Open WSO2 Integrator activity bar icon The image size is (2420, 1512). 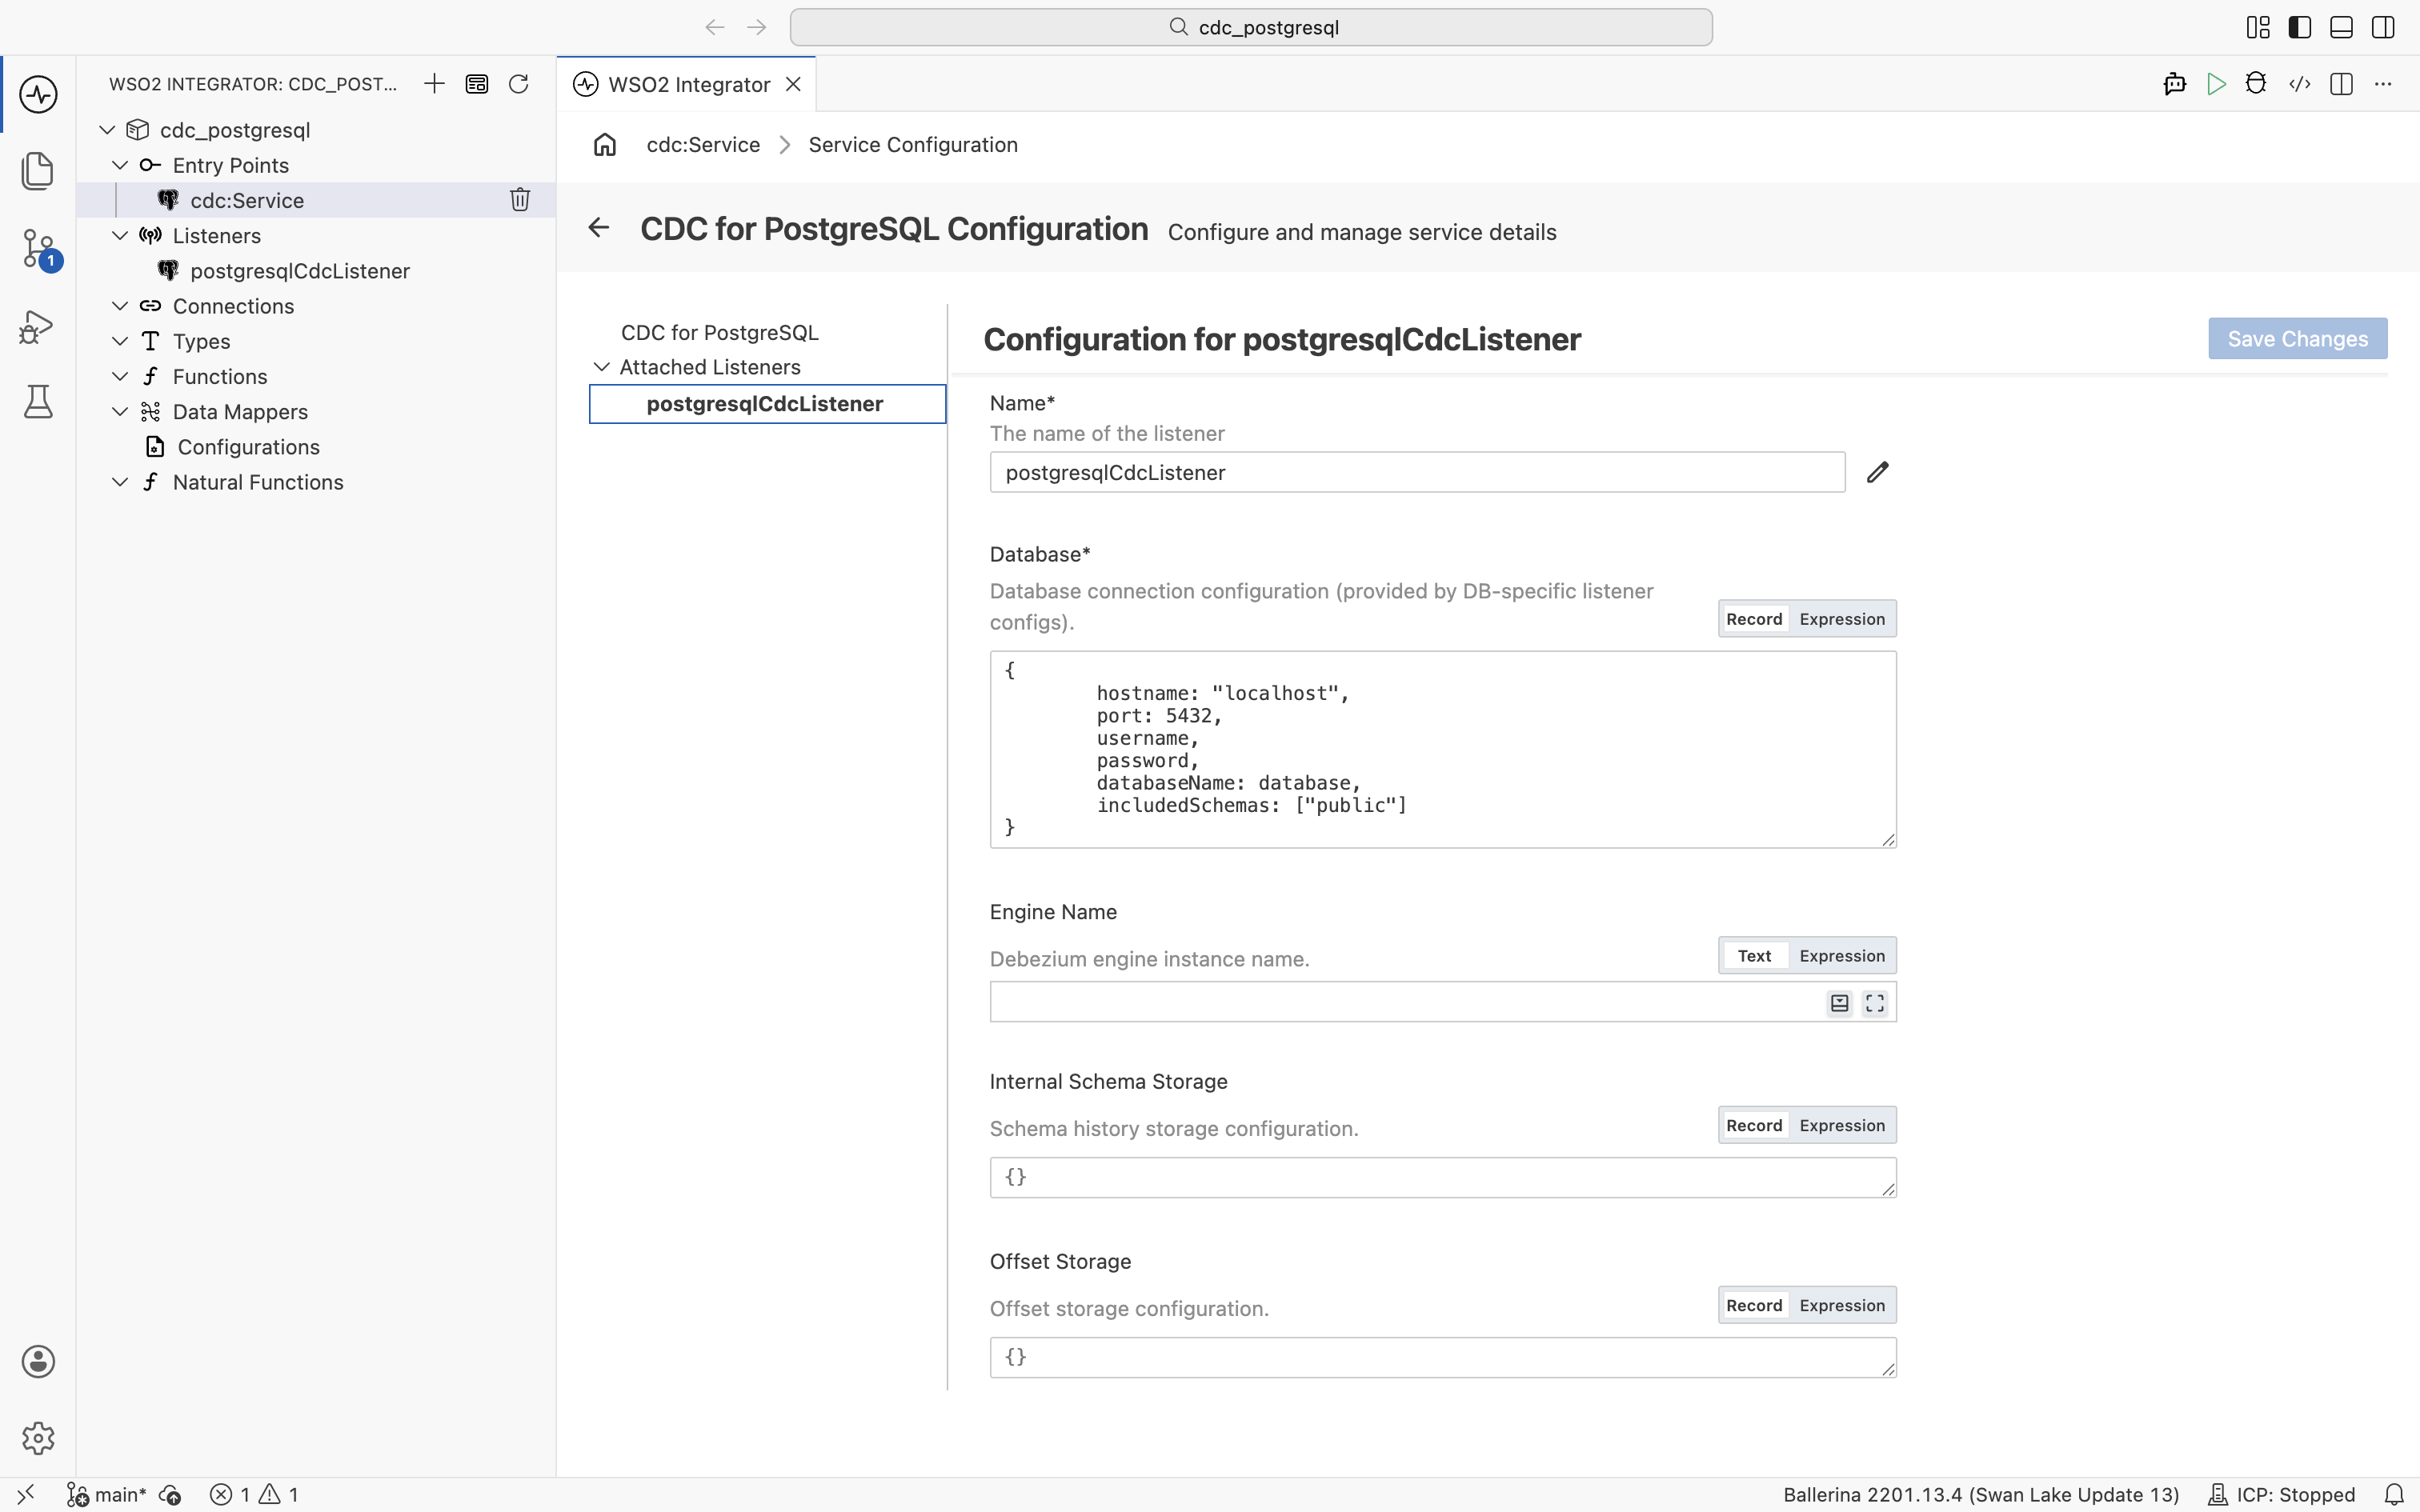38,95
